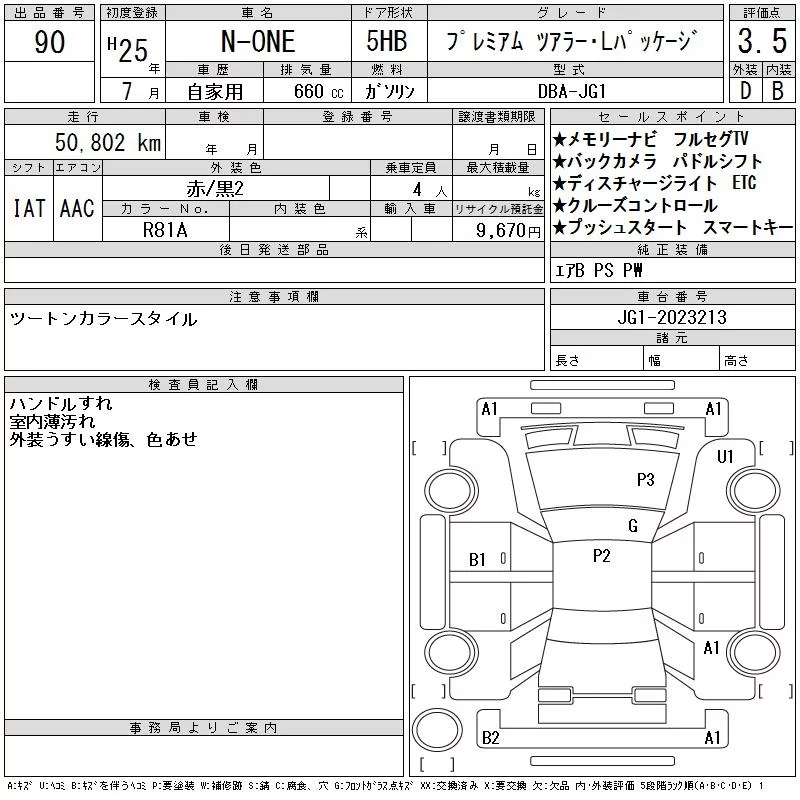
Task: Click the car name N-ONE
Action: [258, 42]
